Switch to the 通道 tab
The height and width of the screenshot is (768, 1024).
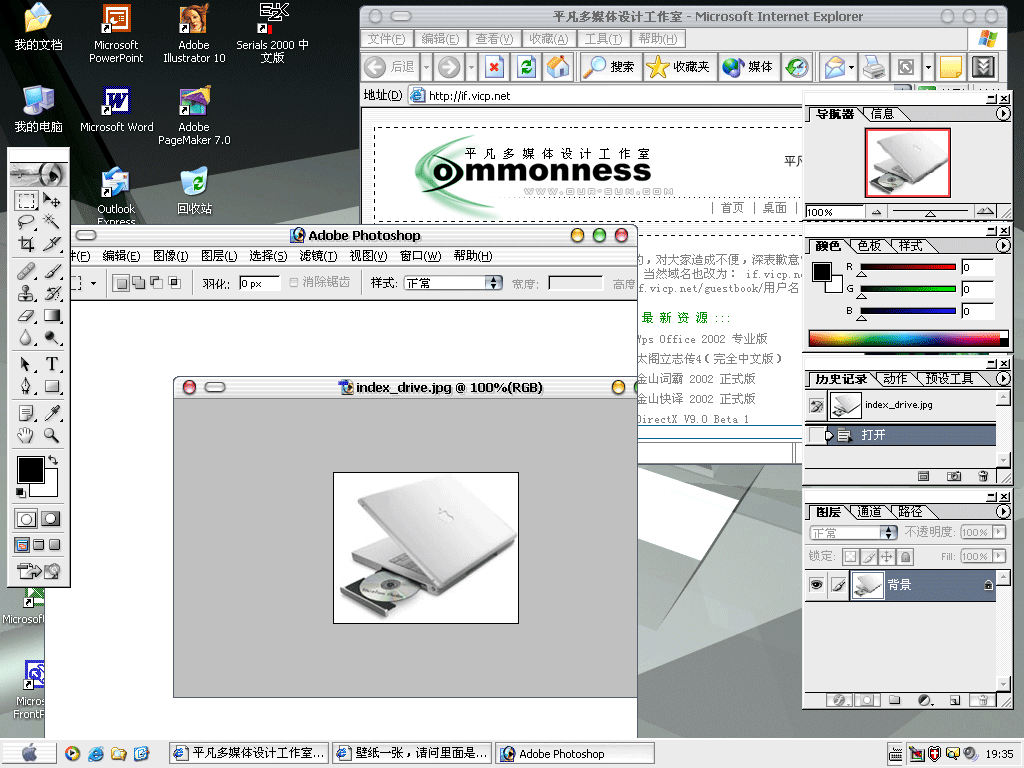click(869, 512)
